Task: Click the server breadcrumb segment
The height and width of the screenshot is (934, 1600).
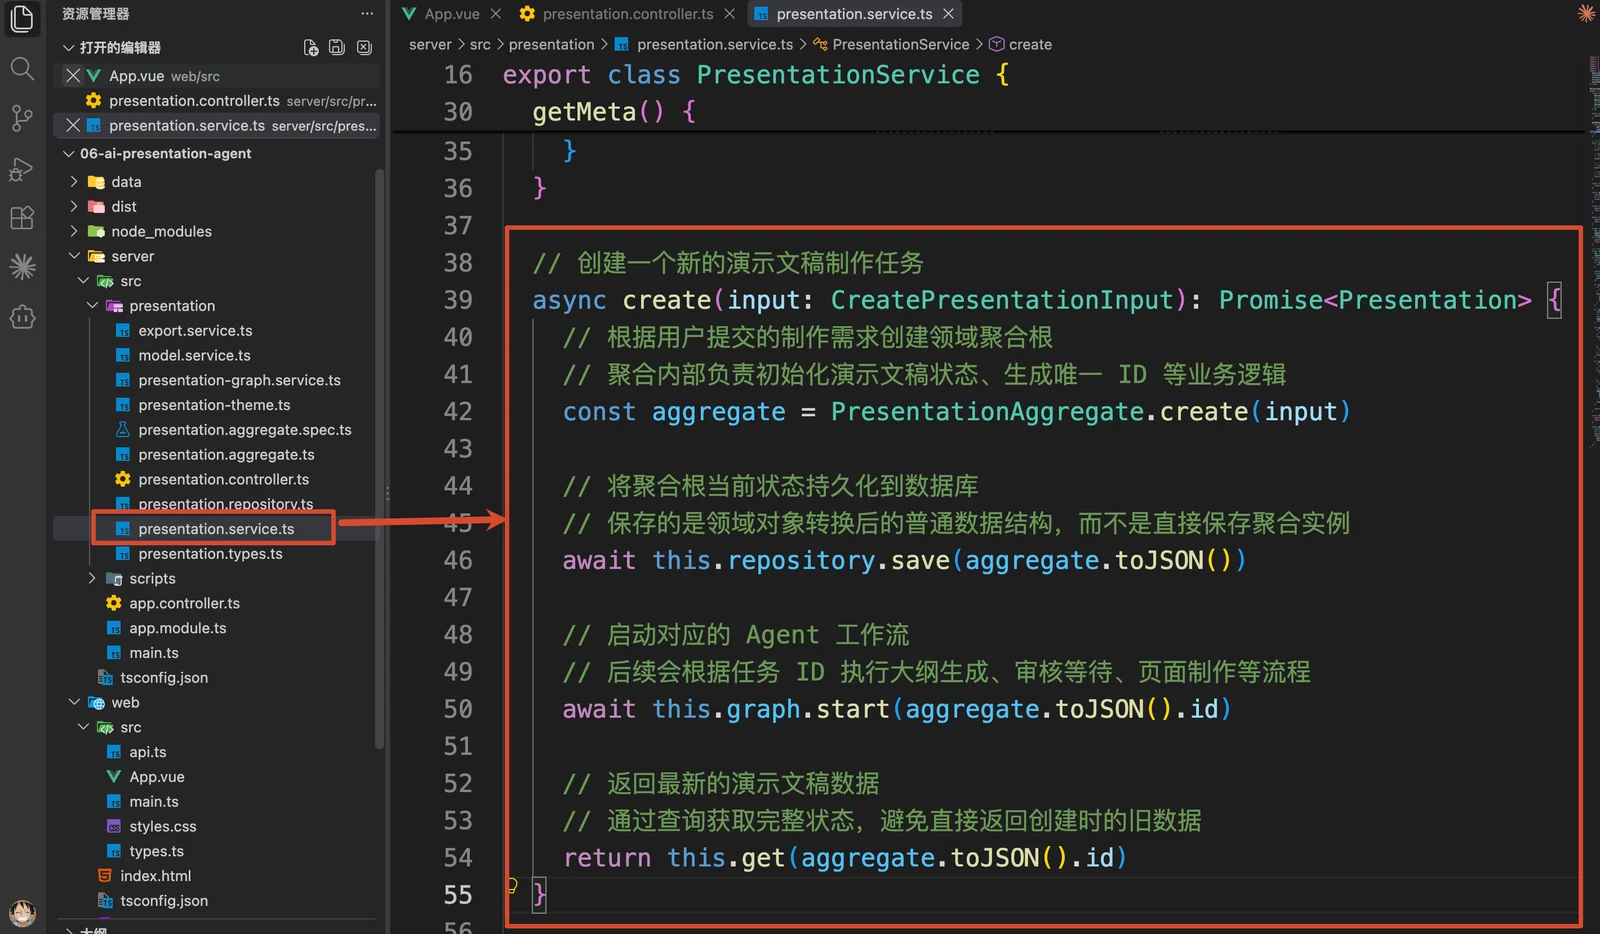Action: coord(430,45)
